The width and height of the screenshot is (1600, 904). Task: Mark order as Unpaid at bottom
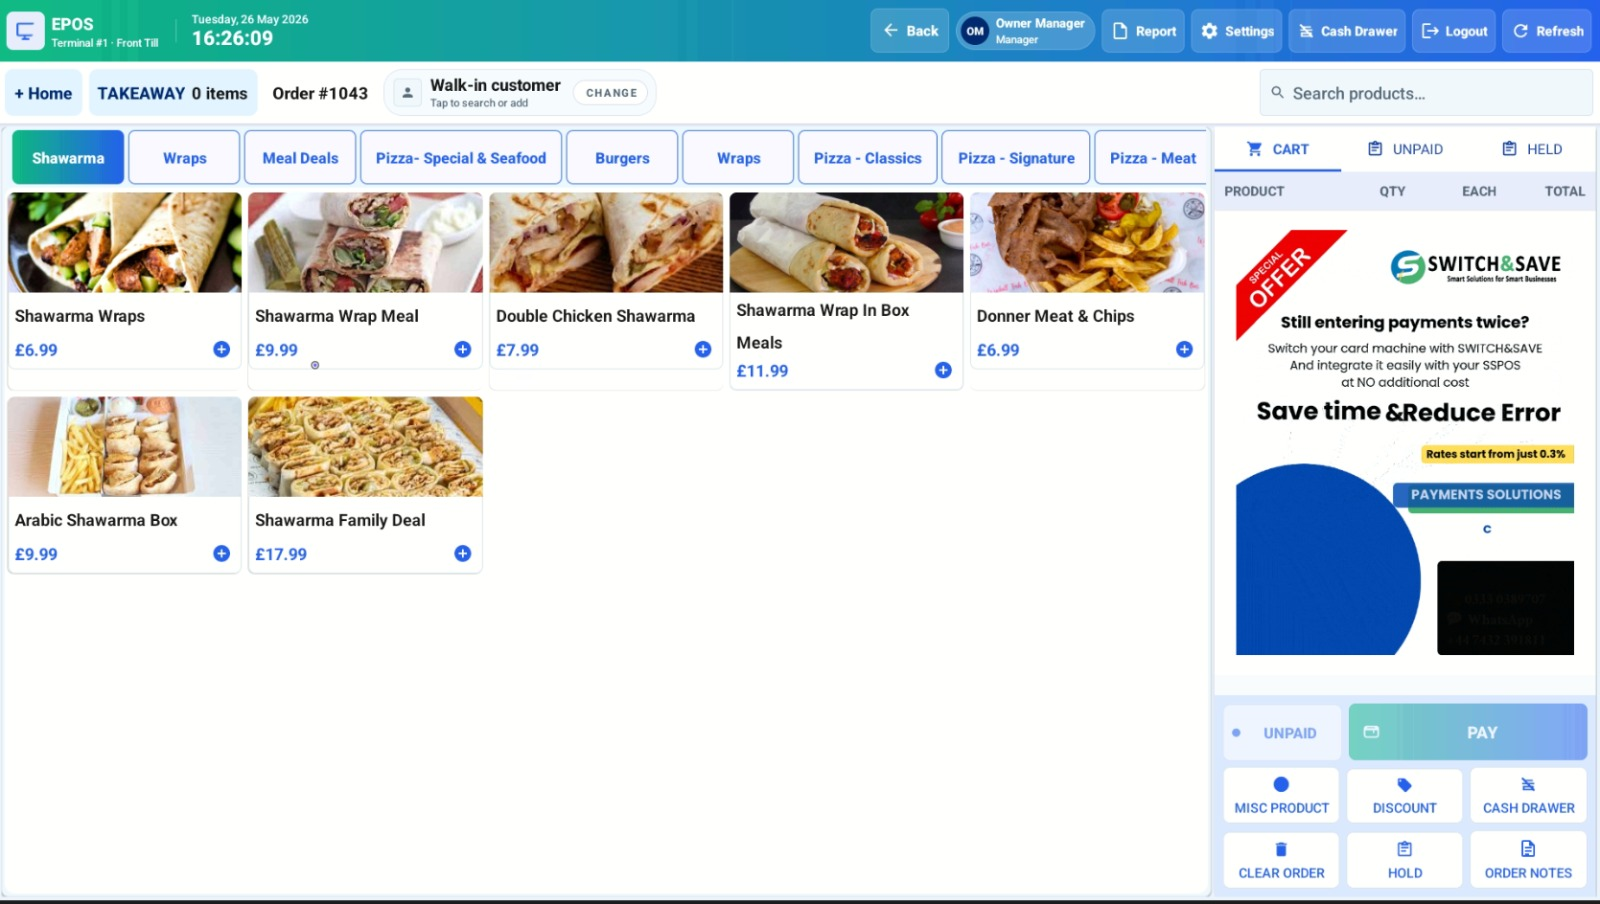(1281, 732)
